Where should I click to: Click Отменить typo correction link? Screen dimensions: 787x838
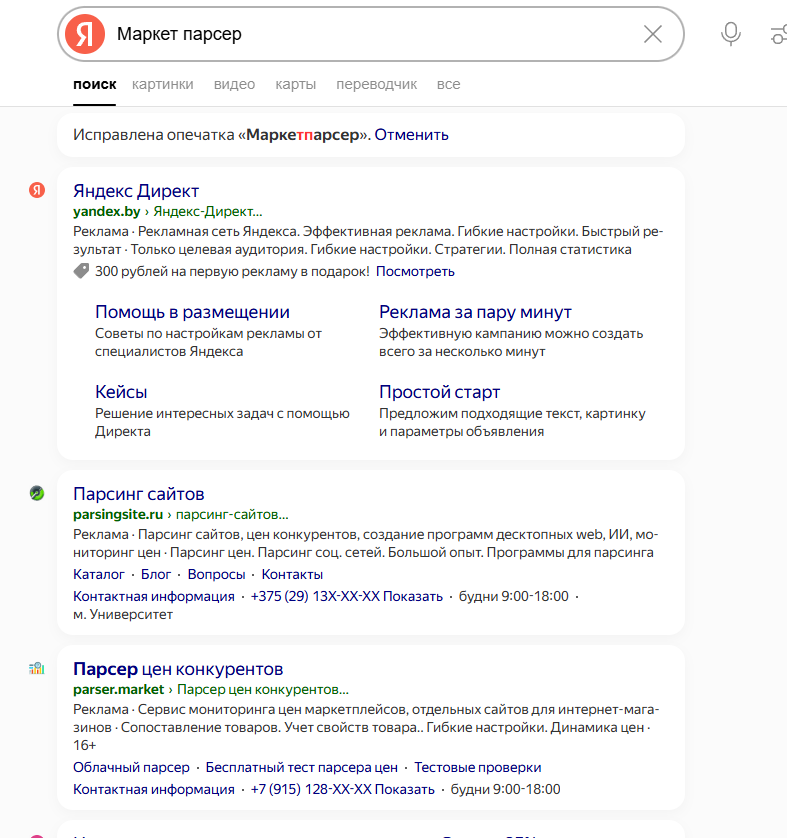point(411,135)
